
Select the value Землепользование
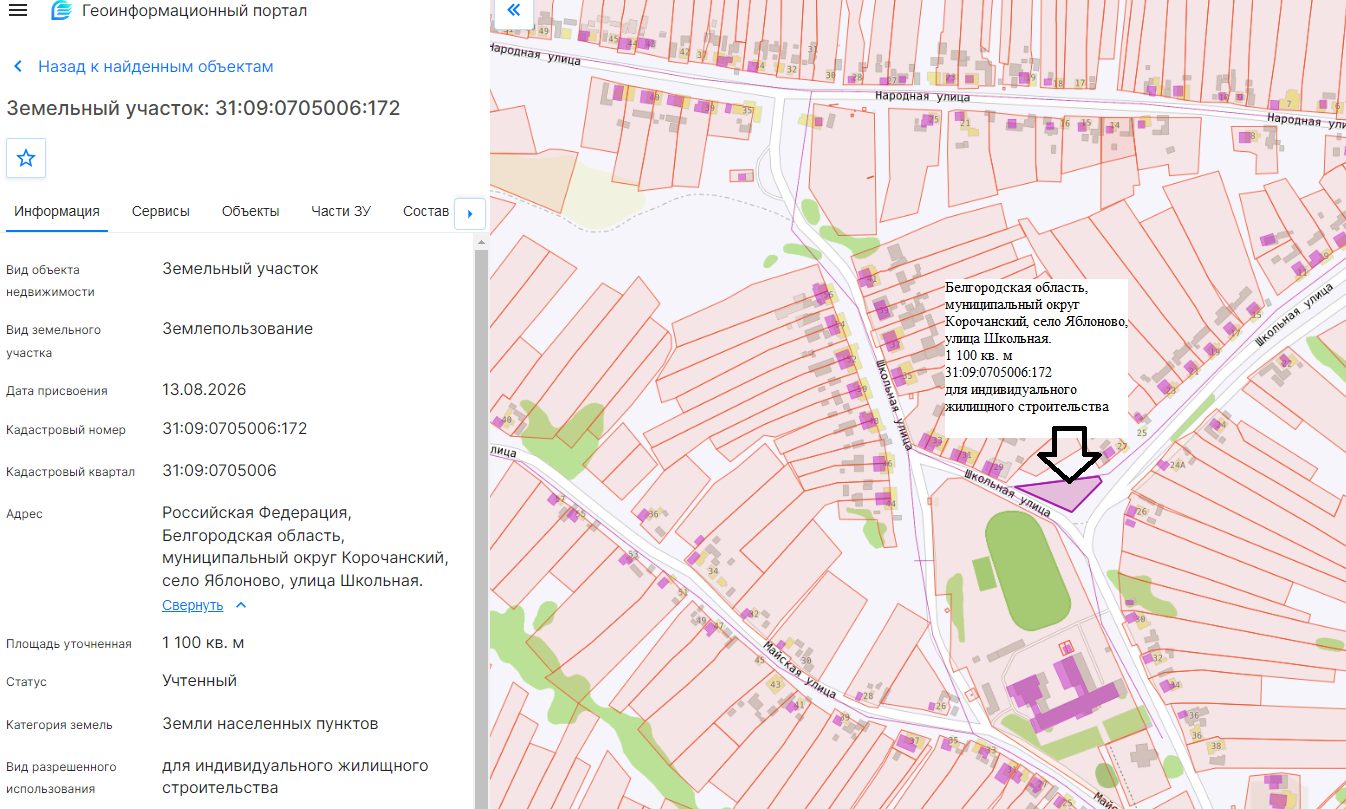tap(238, 329)
